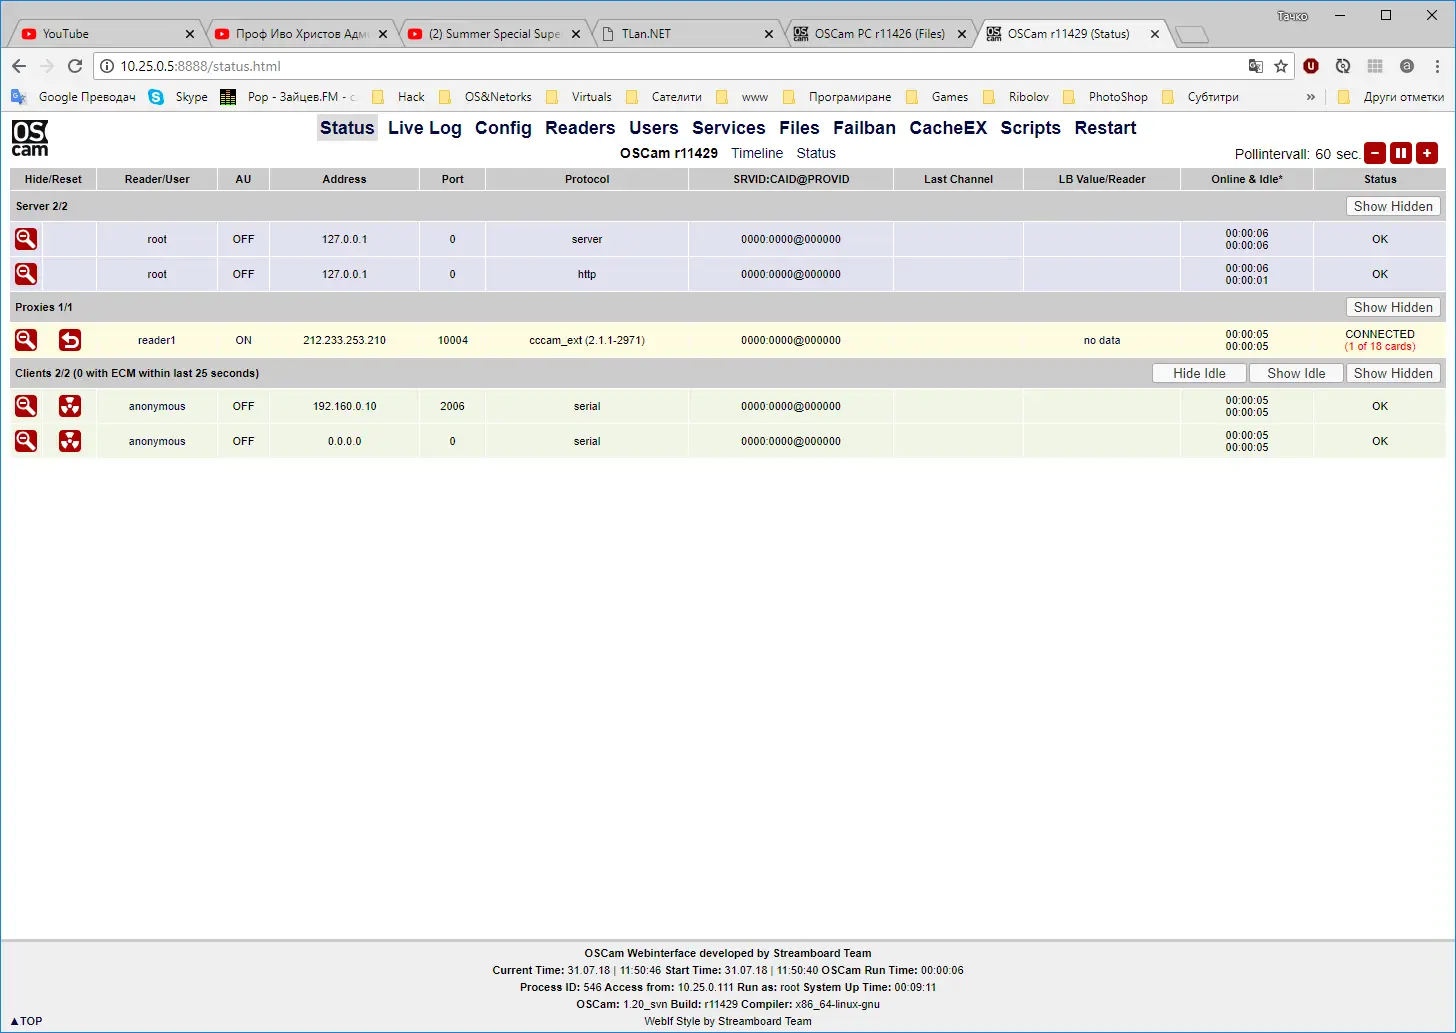Click Show Idle clients button
This screenshot has height=1033, width=1456.
pyautogui.click(x=1296, y=373)
